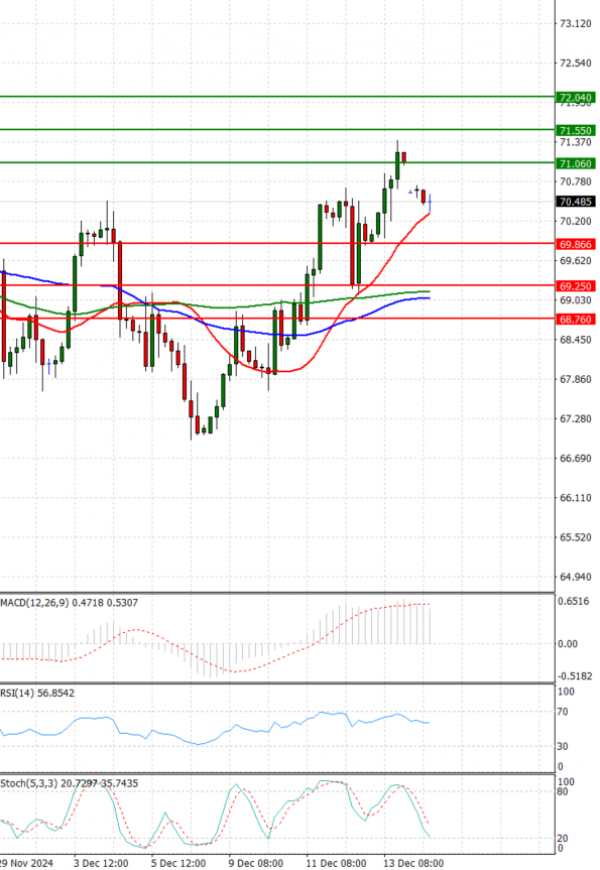Click the 29 Nov 2024 time axis label
The height and width of the screenshot is (870, 600).
tap(27, 863)
